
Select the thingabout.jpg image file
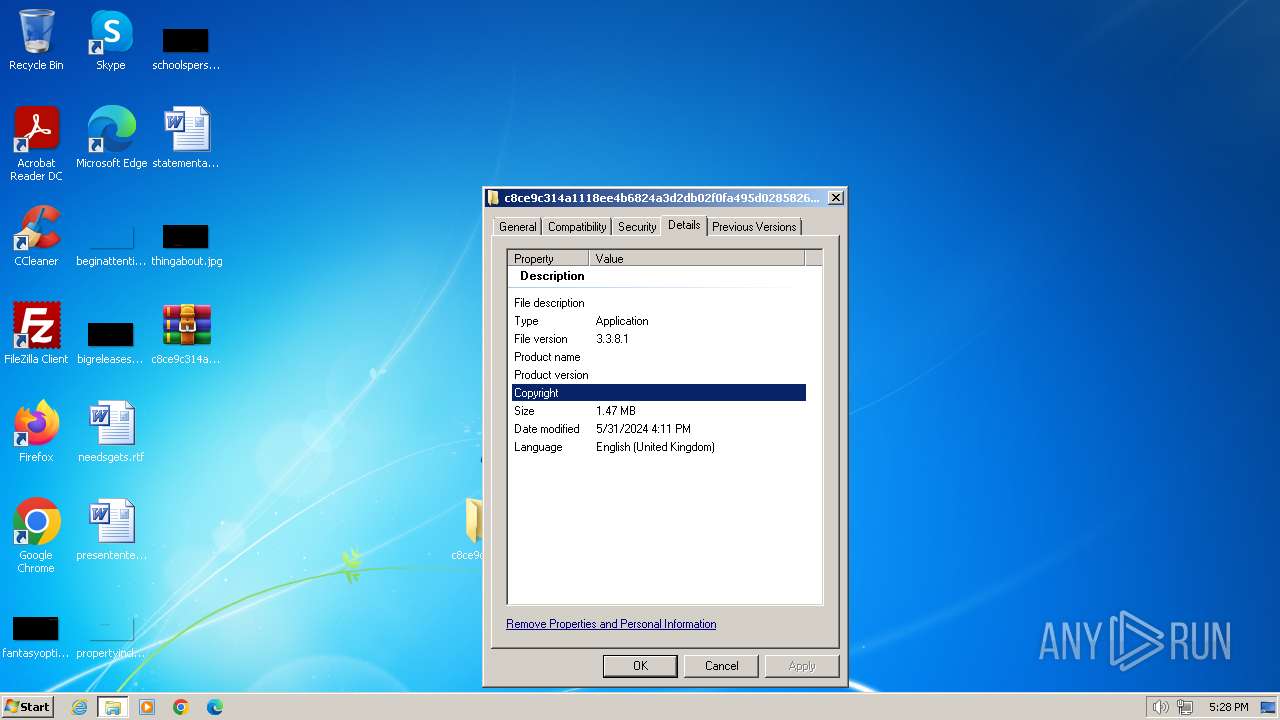point(186,245)
